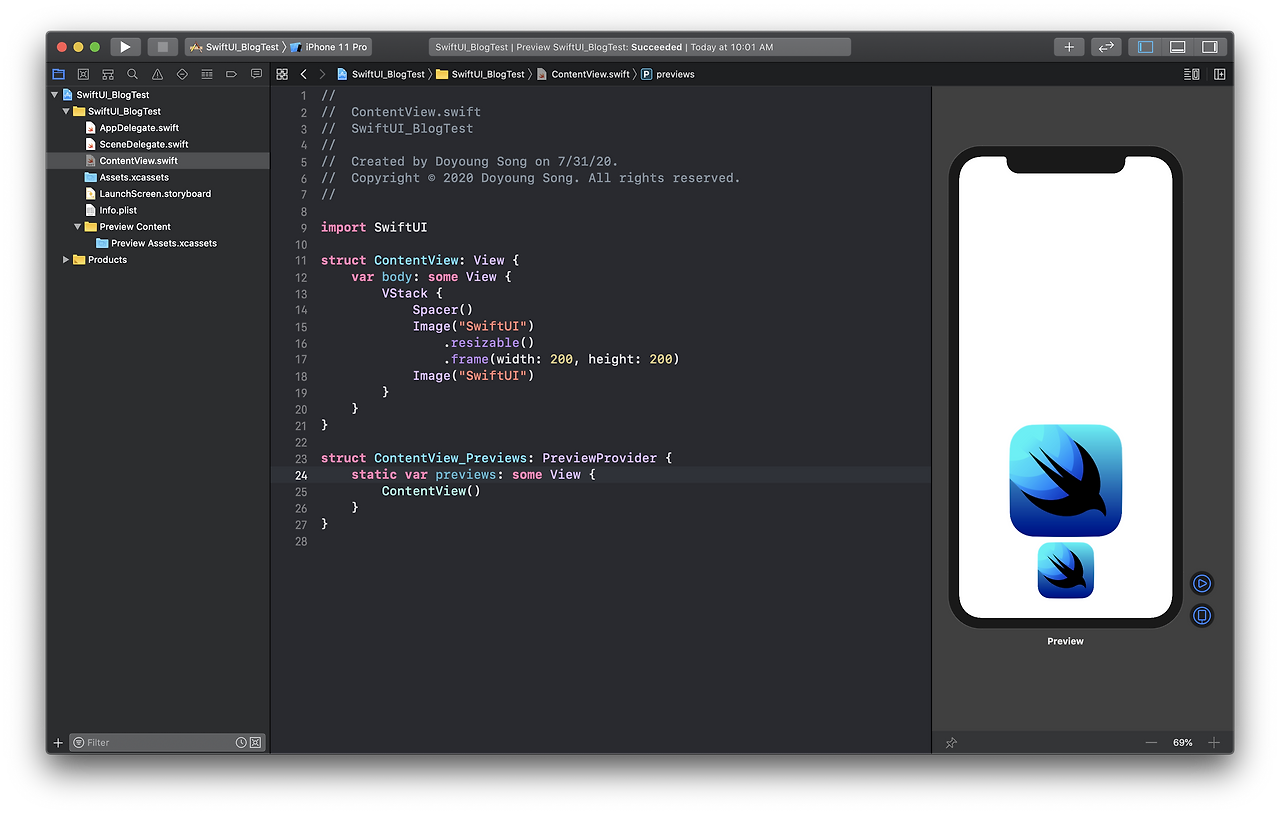Toggle the right inspector panel
1280x815 pixels.
1210,47
